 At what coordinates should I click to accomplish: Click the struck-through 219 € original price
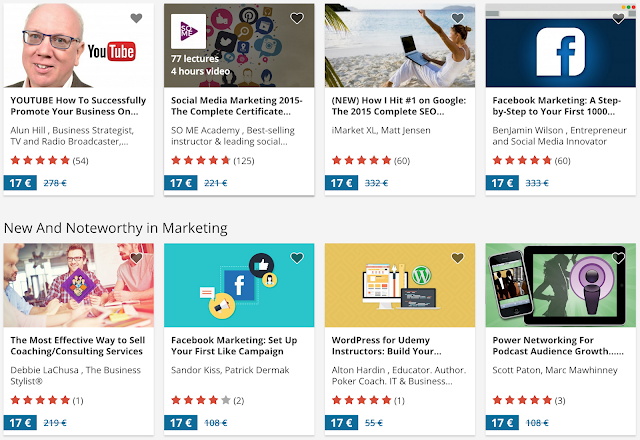coord(55,423)
